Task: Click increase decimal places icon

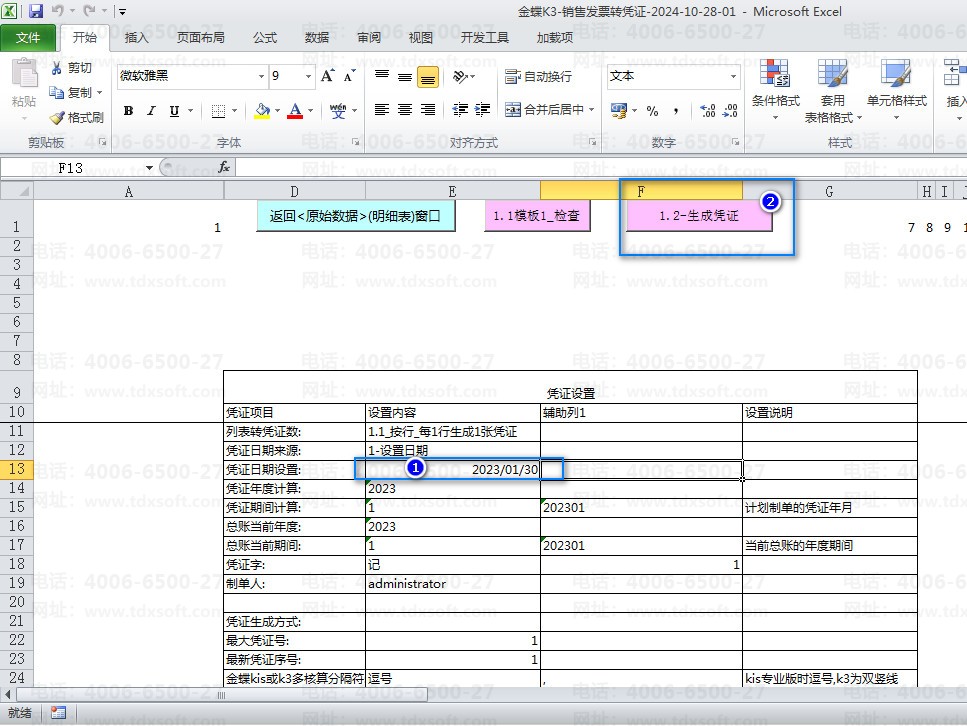Action: (708, 110)
